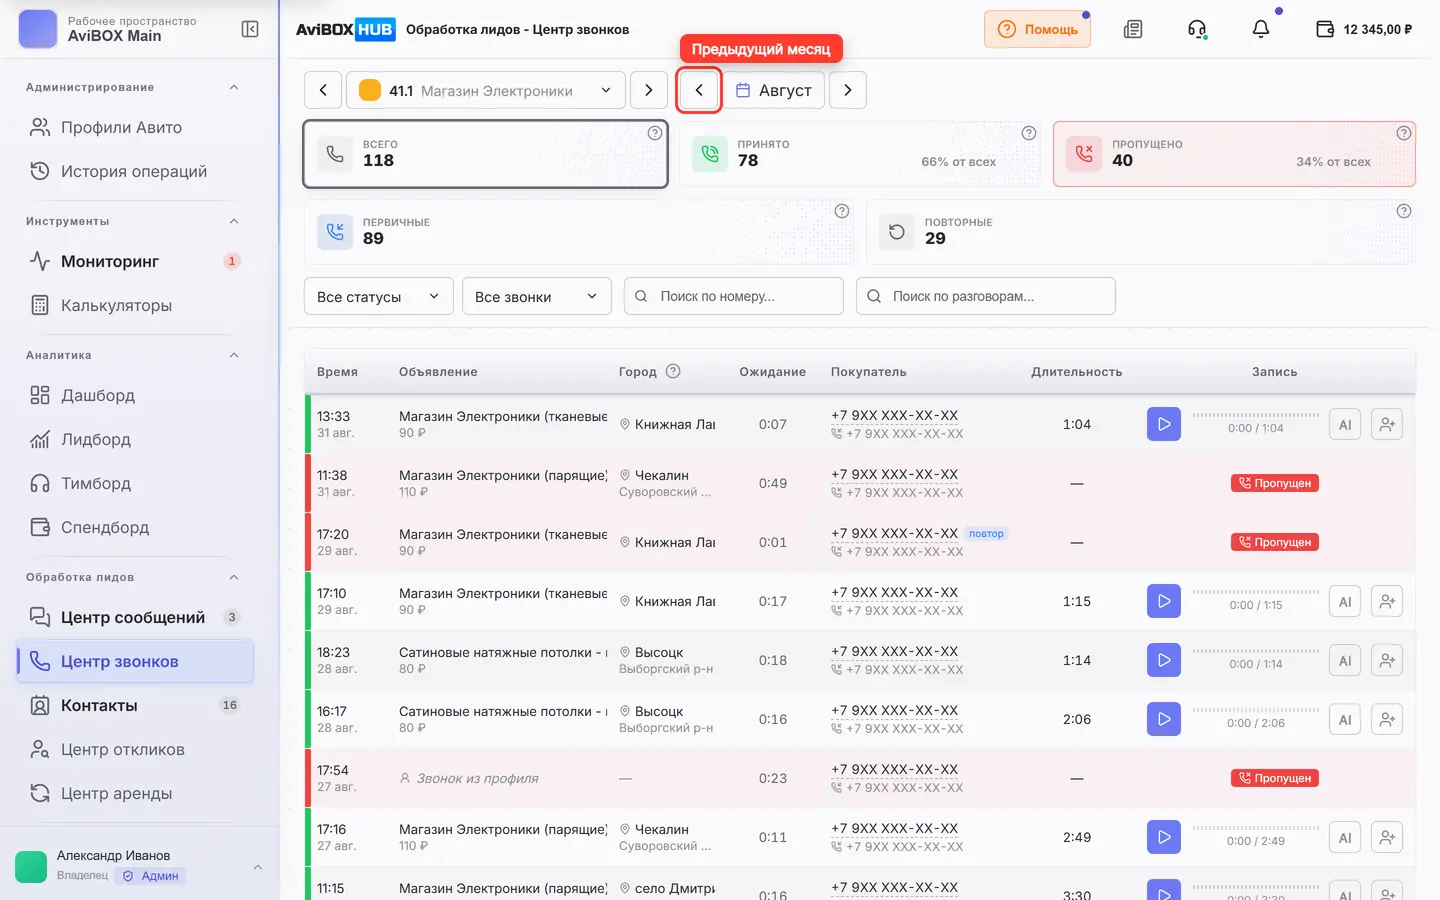Image resolution: width=1440 pixels, height=900 pixels.
Task: Click Поиск по разговорам search field
Action: pyautogui.click(x=986, y=296)
